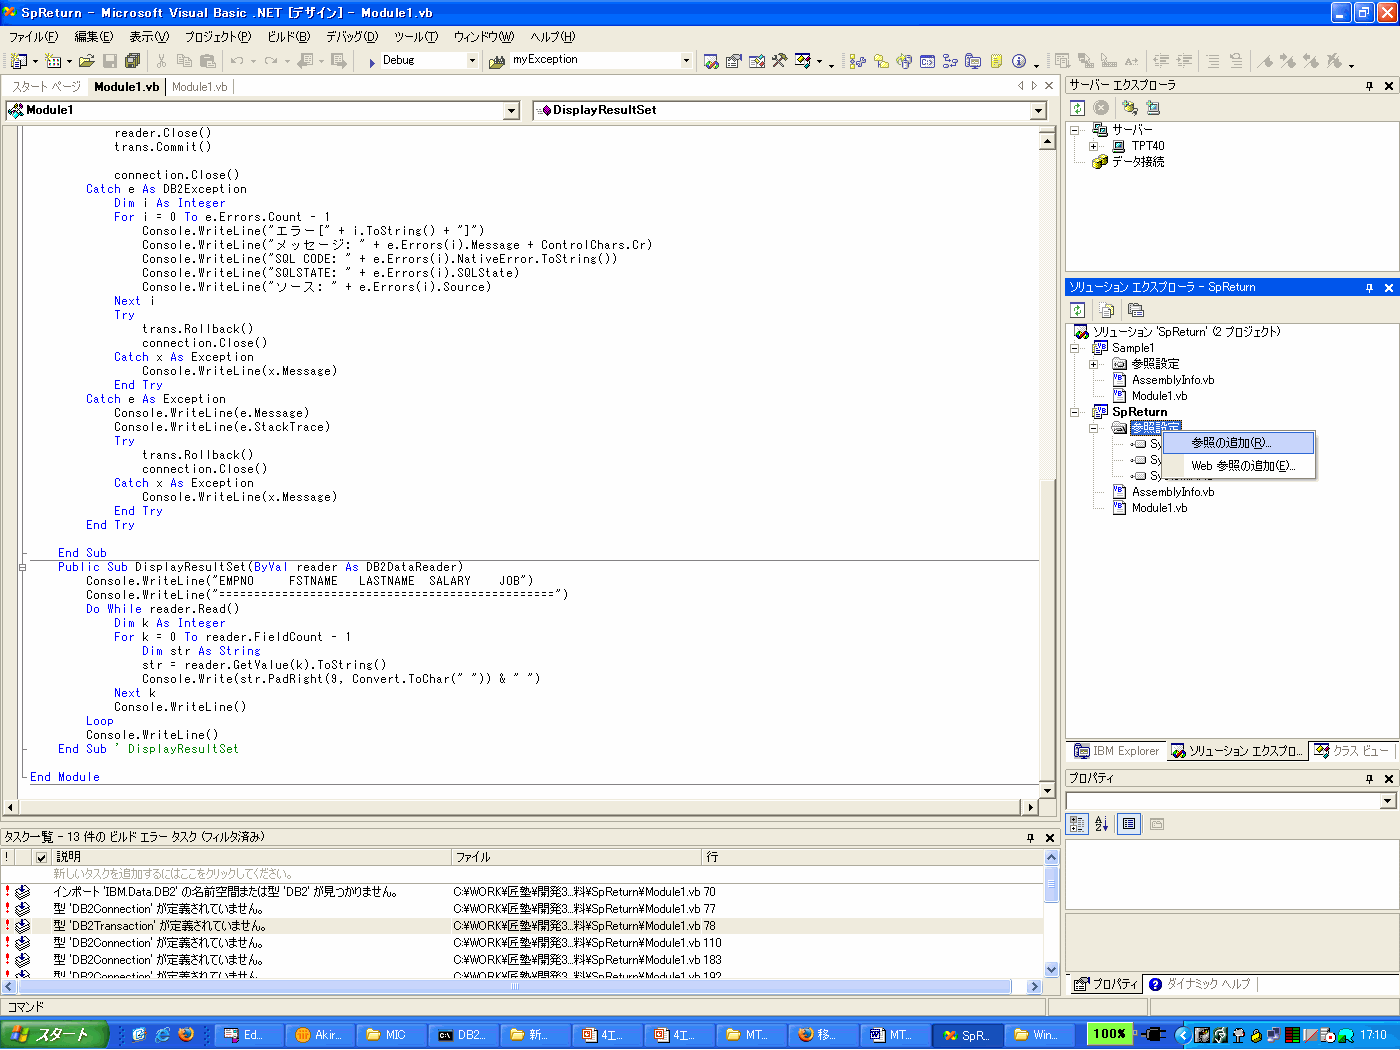Refresh the Solution Explorer toolbar icon
Viewport: 1400px width, 1050px height.
pyautogui.click(x=1078, y=310)
